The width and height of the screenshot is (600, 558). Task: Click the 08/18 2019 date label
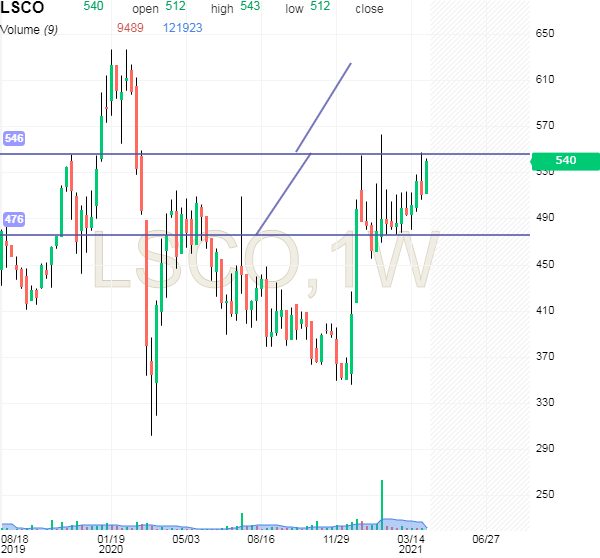click(15, 544)
